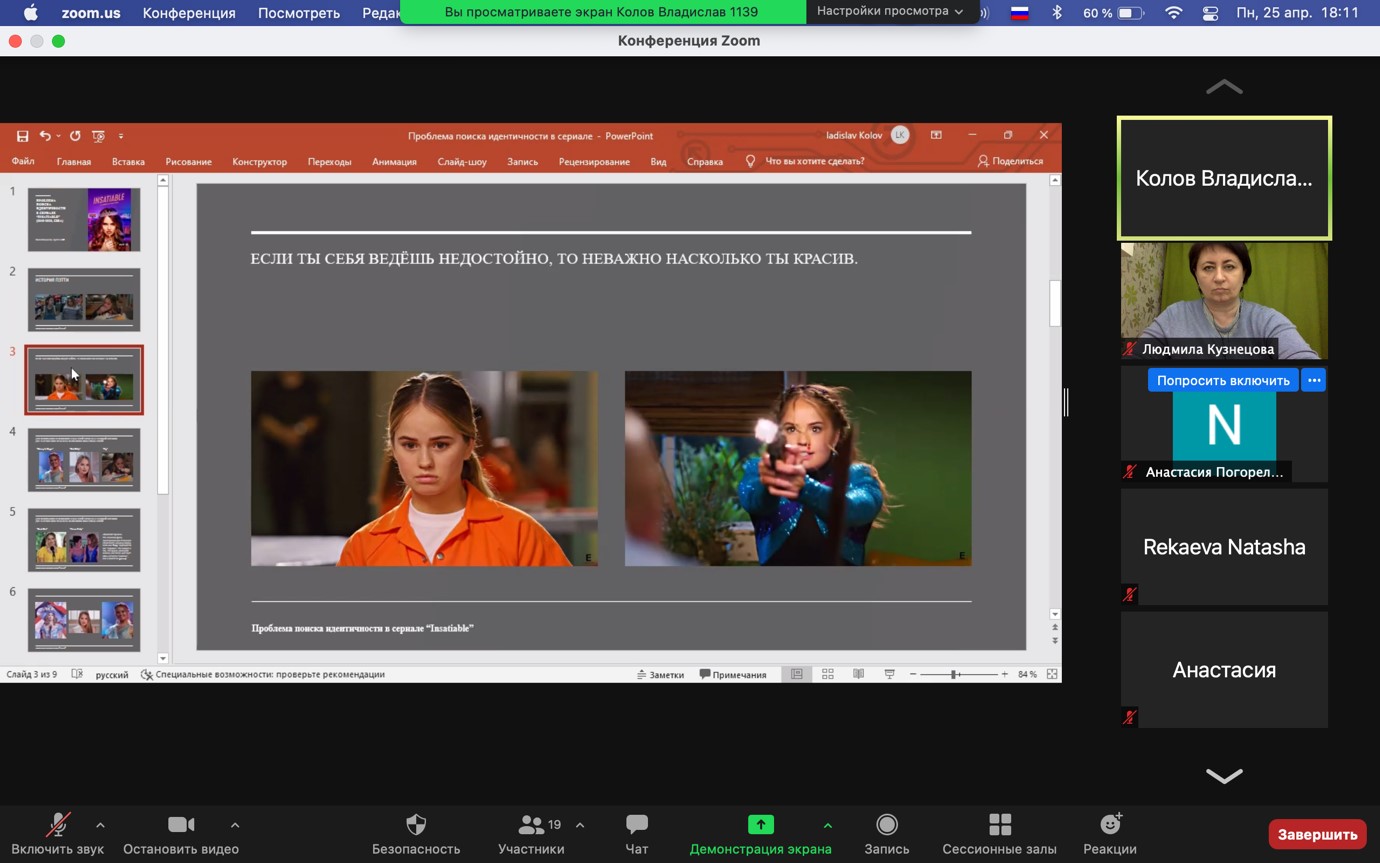Viewport: 1380px width, 863px height.
Task: Open Настройки просмотра dropdown in Zoom
Action: coord(890,11)
